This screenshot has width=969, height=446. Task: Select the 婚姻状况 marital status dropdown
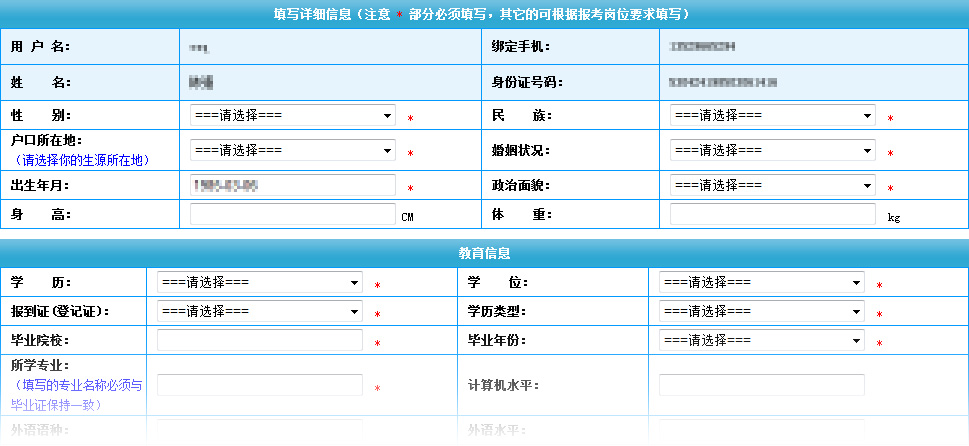coord(772,151)
